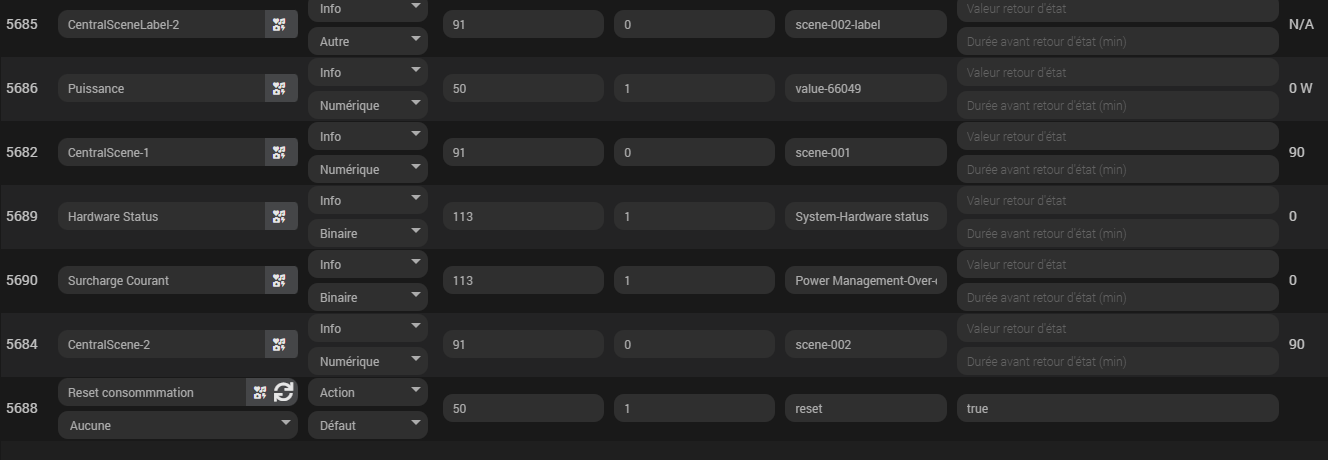The width and height of the screenshot is (1328, 460).
Task: Expand the Action type dropdown
Action: click(367, 392)
